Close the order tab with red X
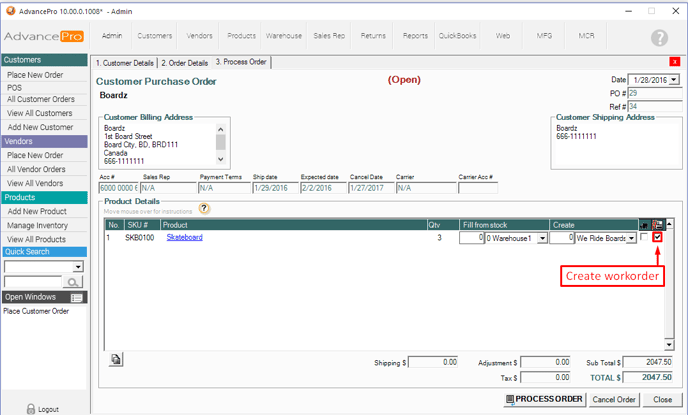Image resolution: width=688 pixels, height=415 pixels. [x=675, y=62]
